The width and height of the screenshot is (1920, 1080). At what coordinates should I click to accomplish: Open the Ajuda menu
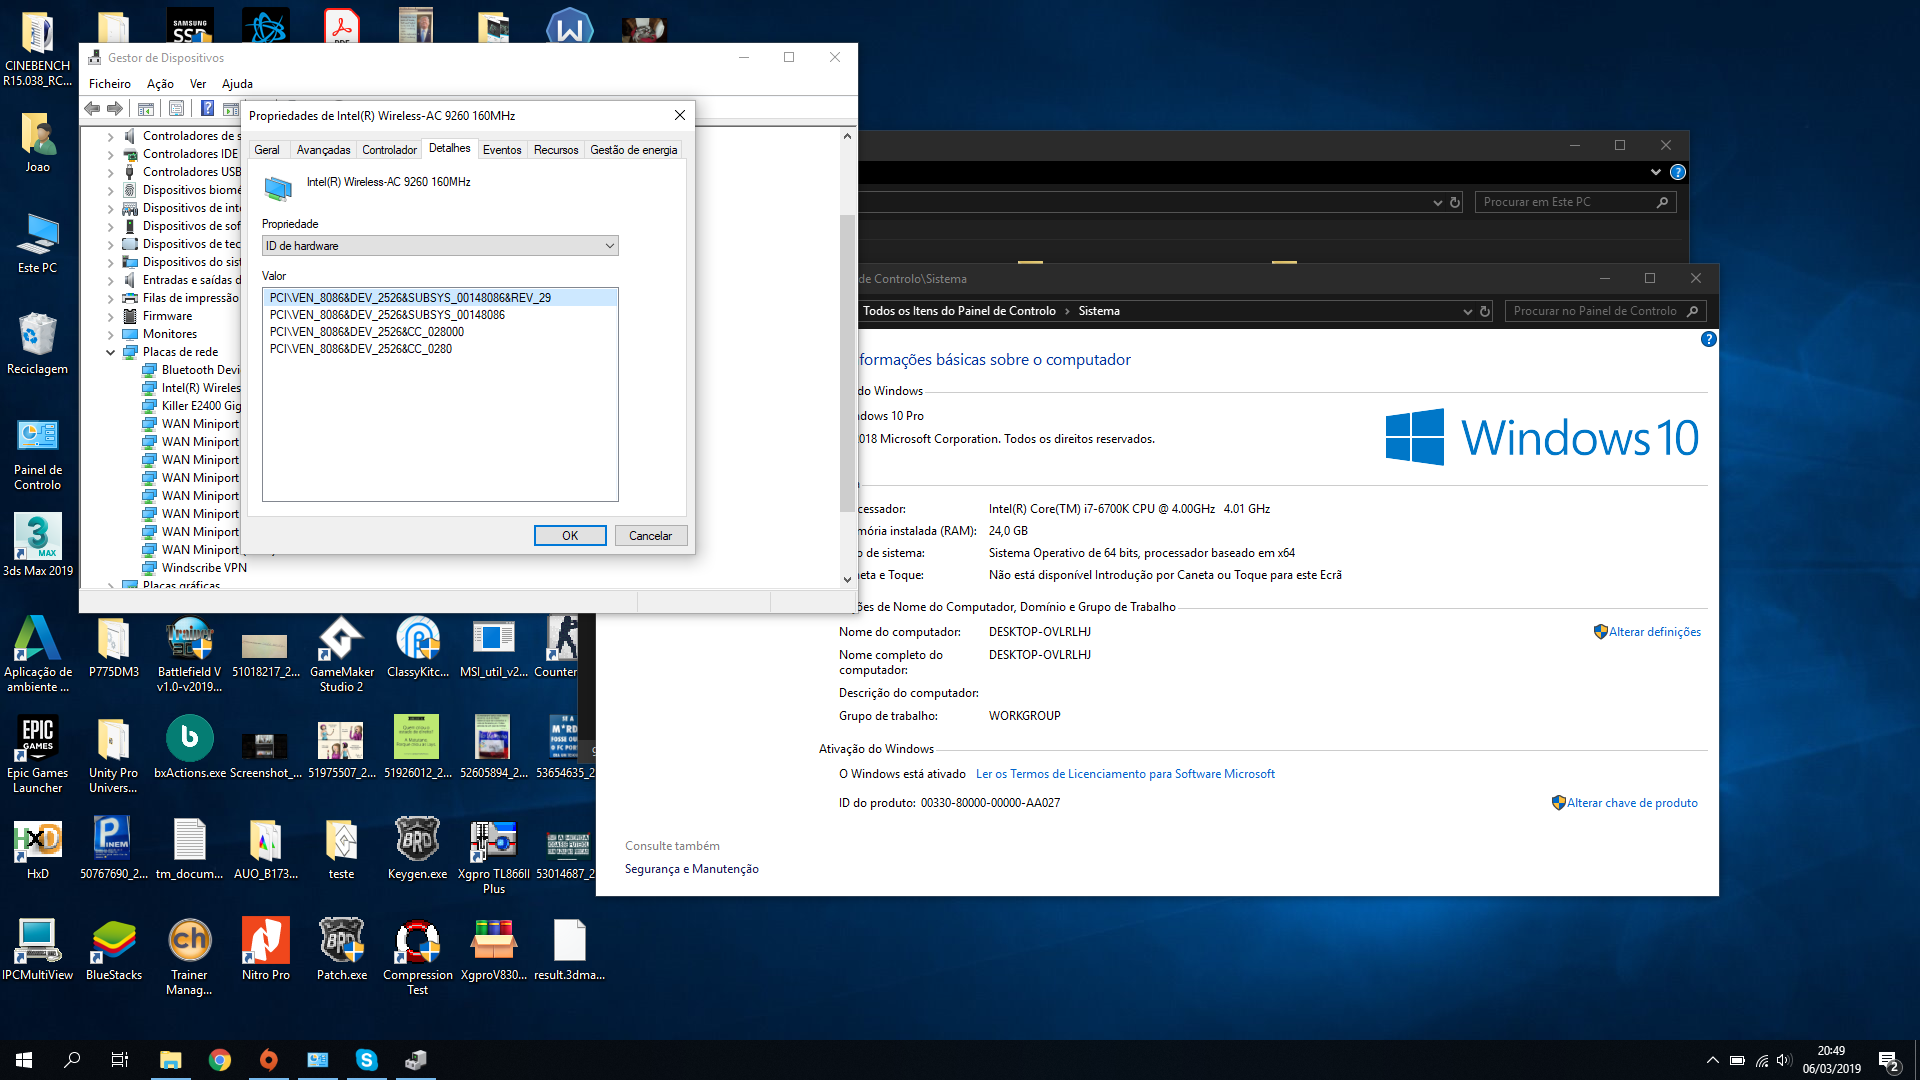click(x=237, y=84)
